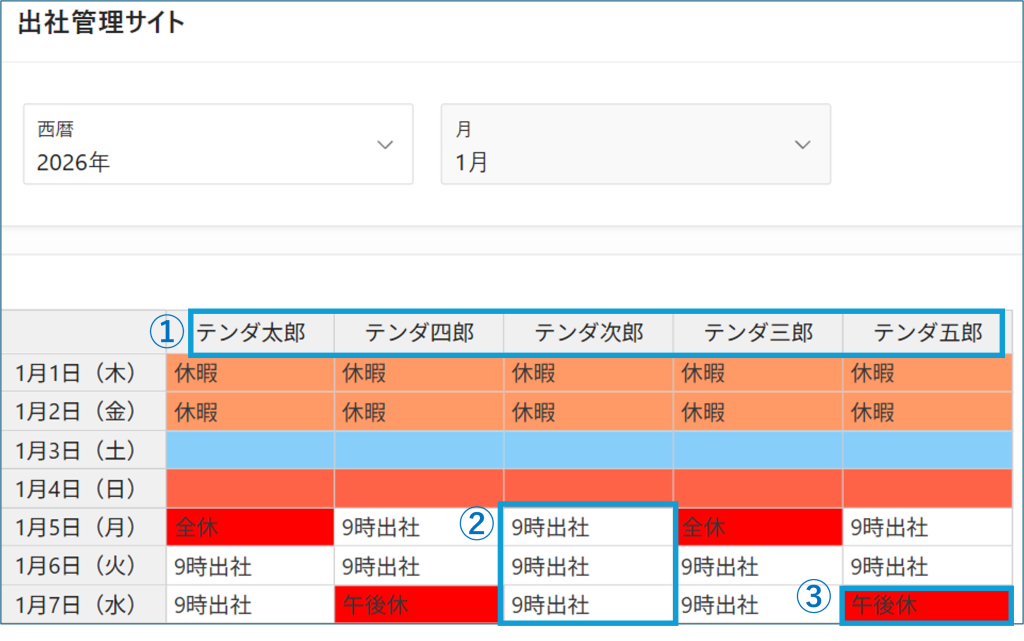Viewport: 1024px width, 641px height.
Task: Click テンダ太郎's 全休 cell on 1月5日
Action: coord(250,527)
